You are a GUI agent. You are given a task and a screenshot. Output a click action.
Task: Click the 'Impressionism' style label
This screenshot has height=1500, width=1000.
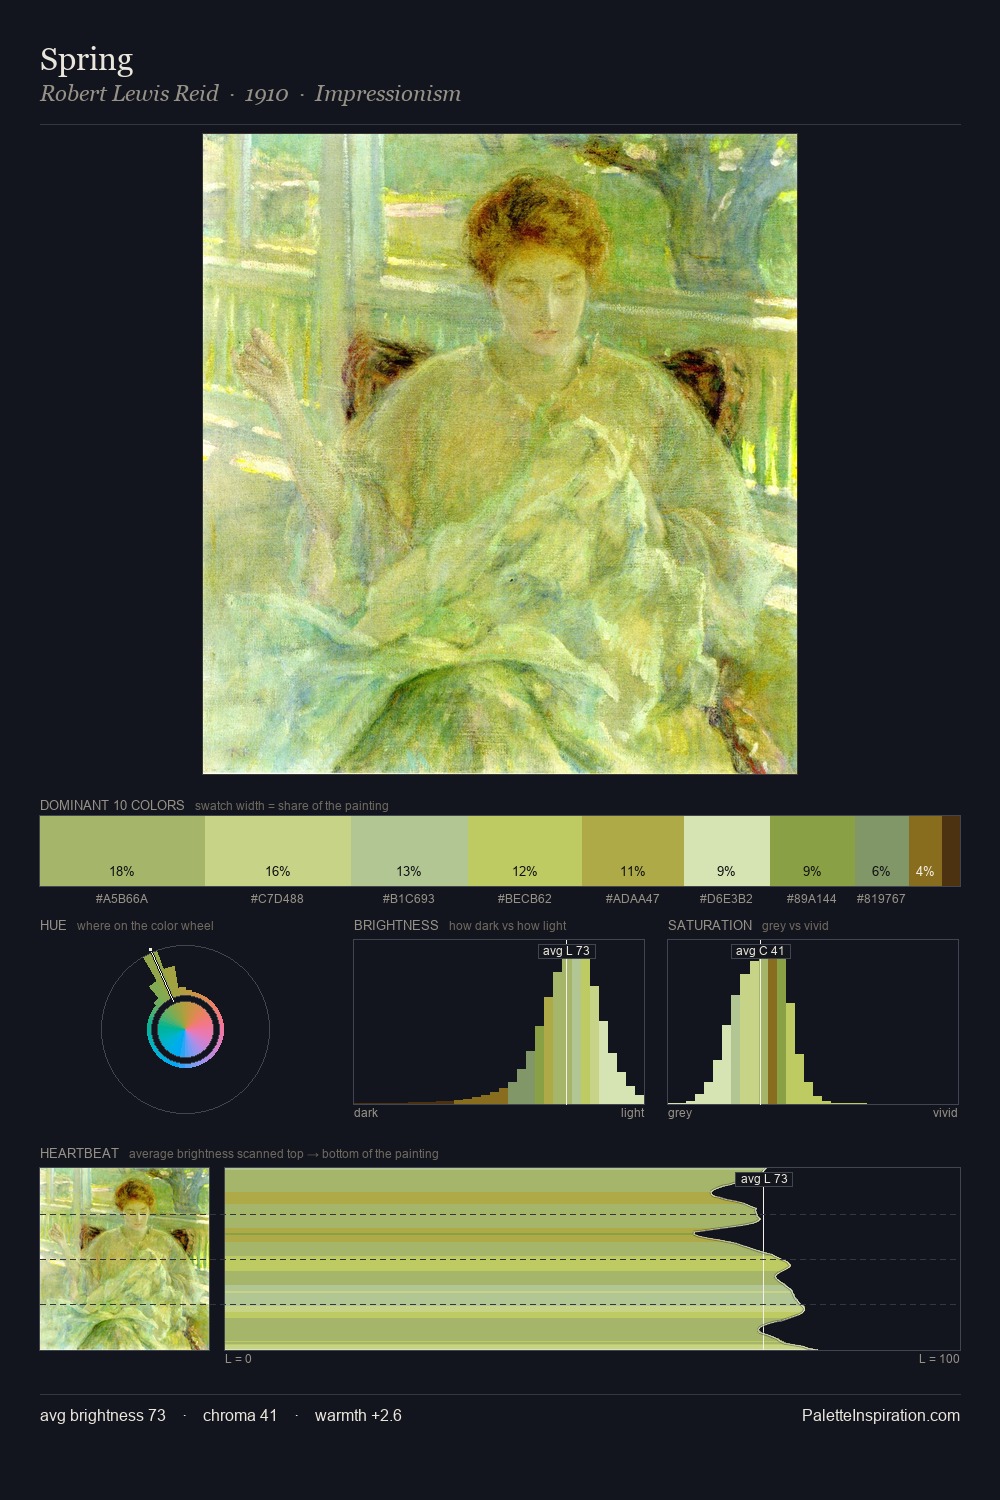pyautogui.click(x=388, y=94)
